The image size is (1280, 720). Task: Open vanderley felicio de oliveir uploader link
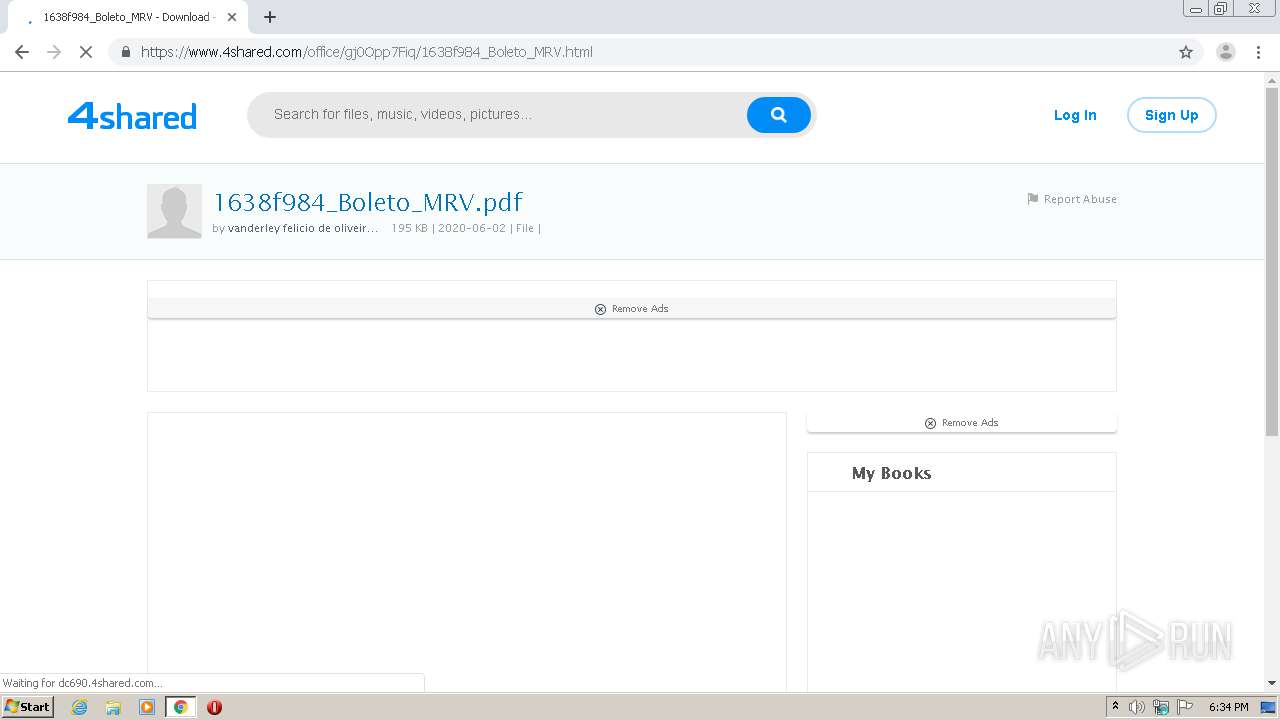303,228
